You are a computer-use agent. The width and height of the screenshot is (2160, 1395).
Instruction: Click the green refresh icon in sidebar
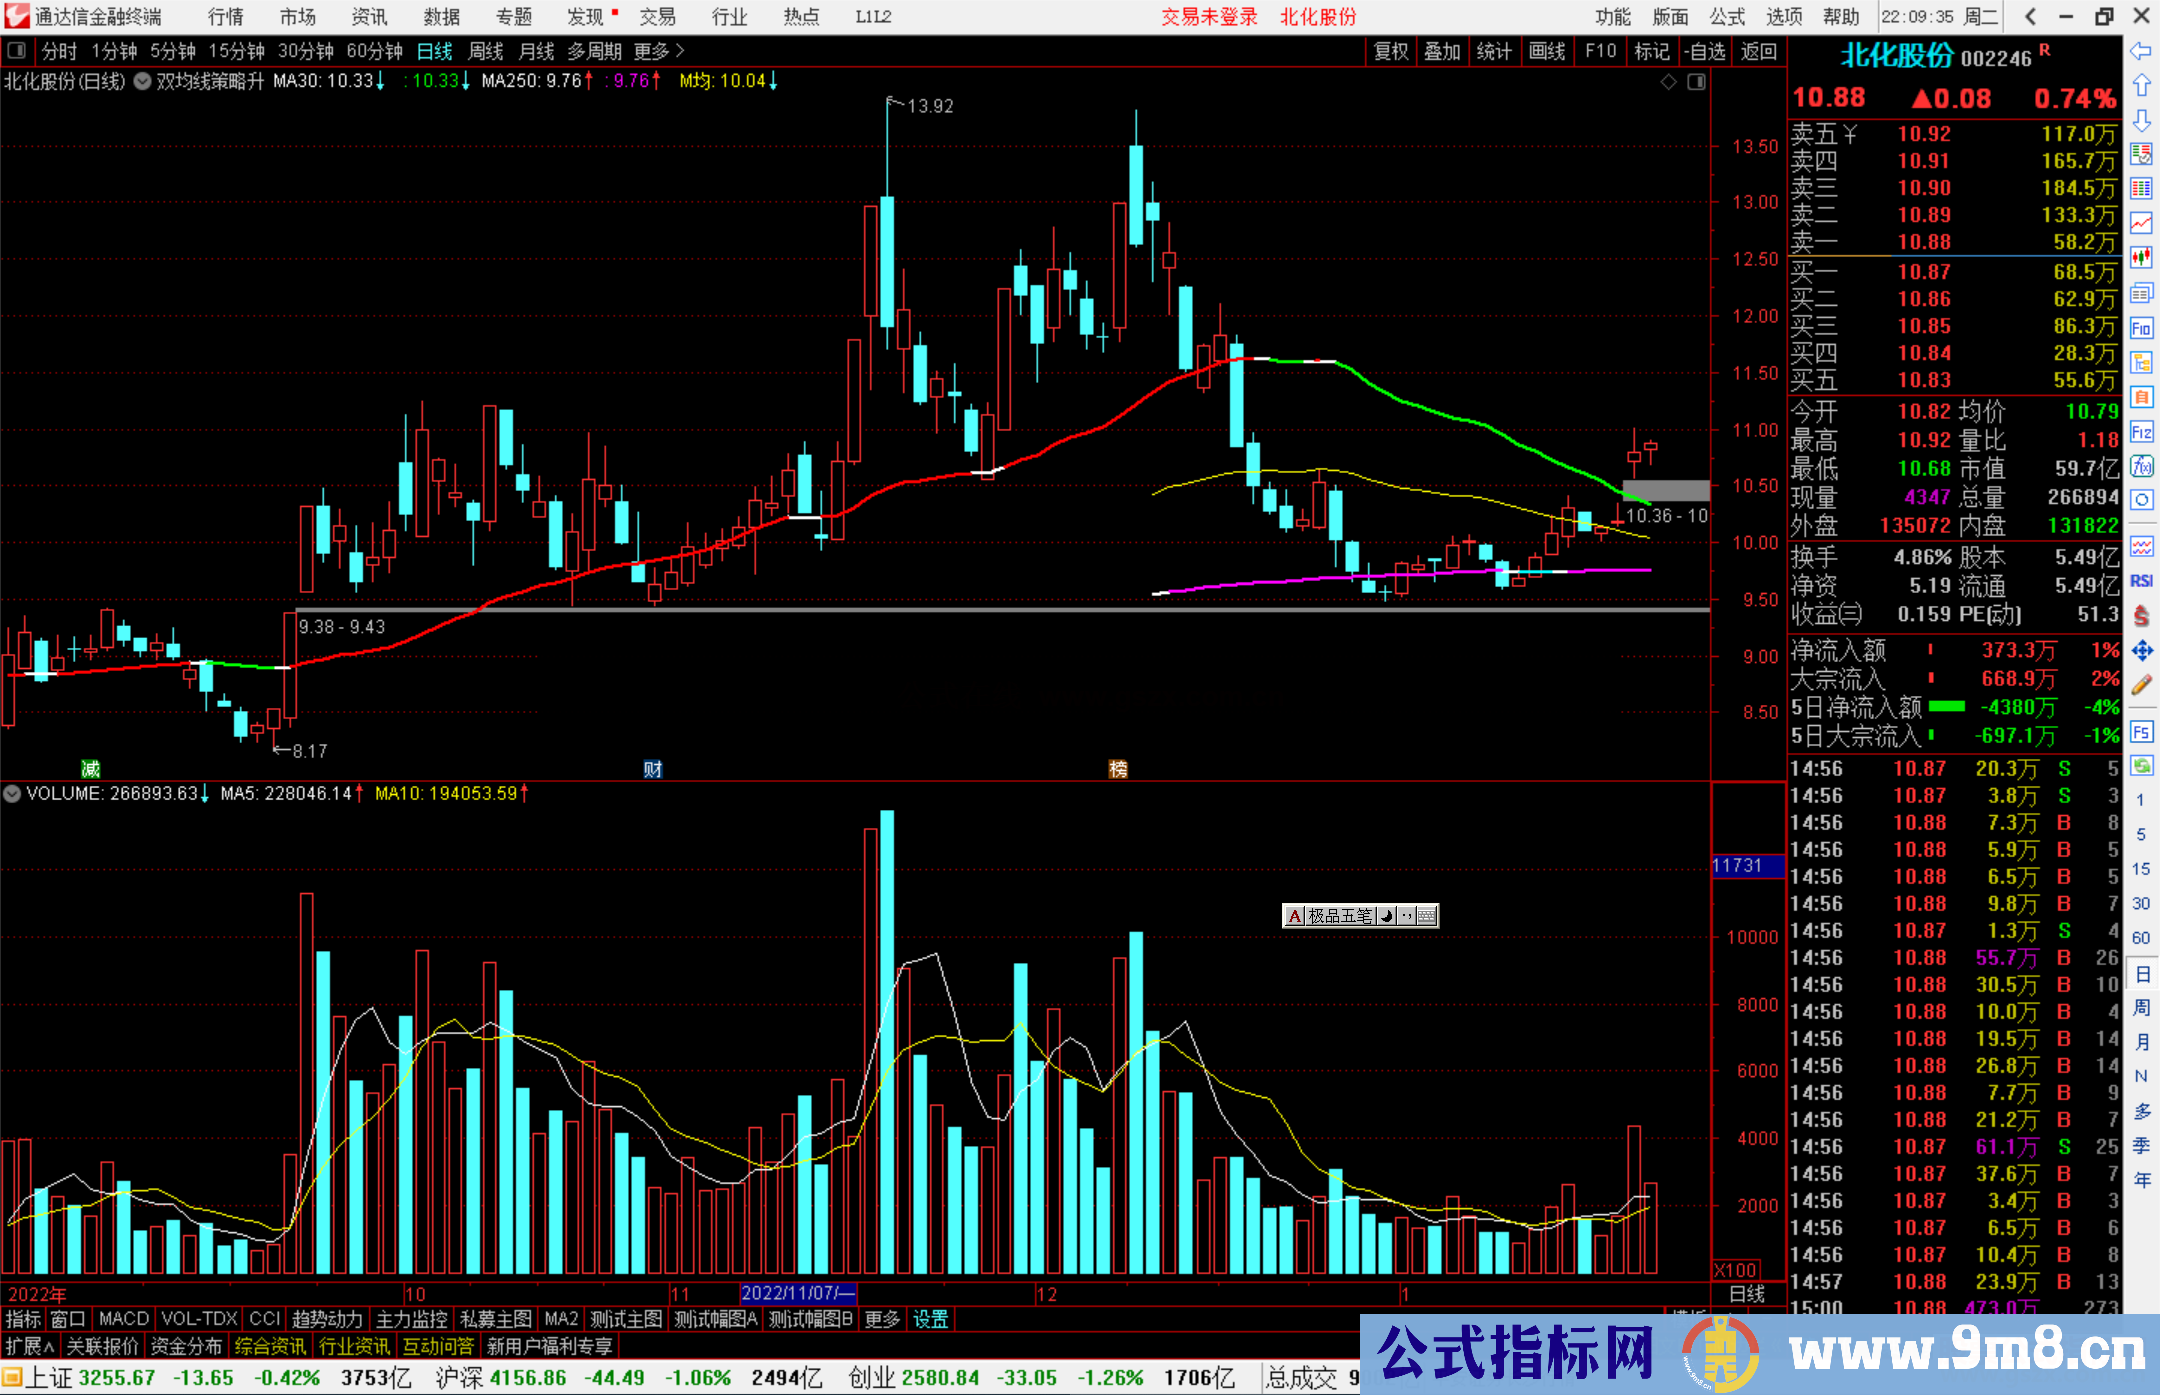coord(2141,766)
